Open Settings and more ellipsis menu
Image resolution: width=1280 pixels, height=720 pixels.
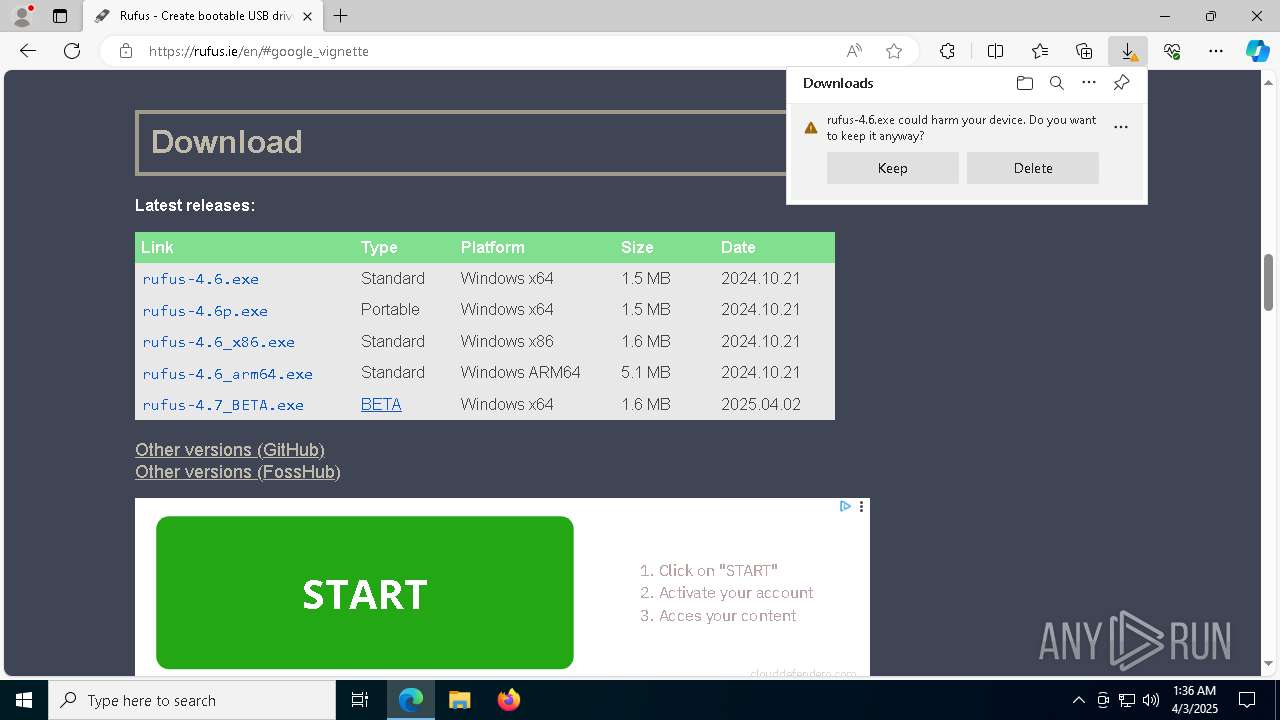pyautogui.click(x=1216, y=51)
